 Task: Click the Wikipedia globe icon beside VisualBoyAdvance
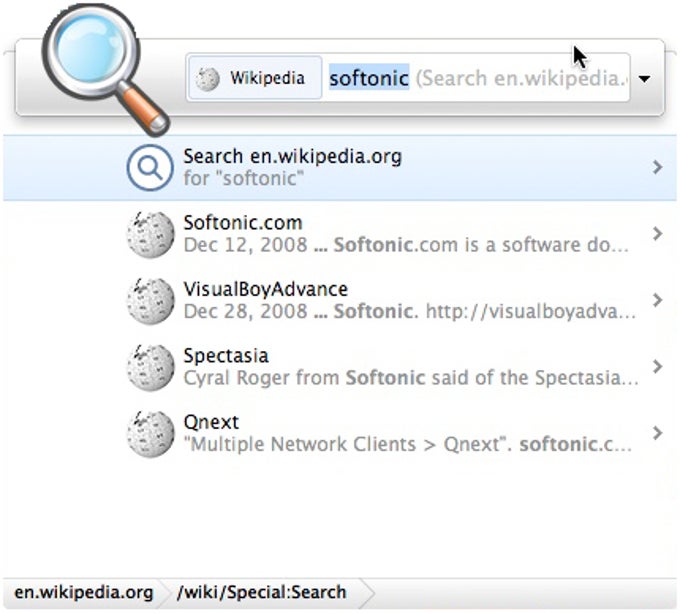150,301
